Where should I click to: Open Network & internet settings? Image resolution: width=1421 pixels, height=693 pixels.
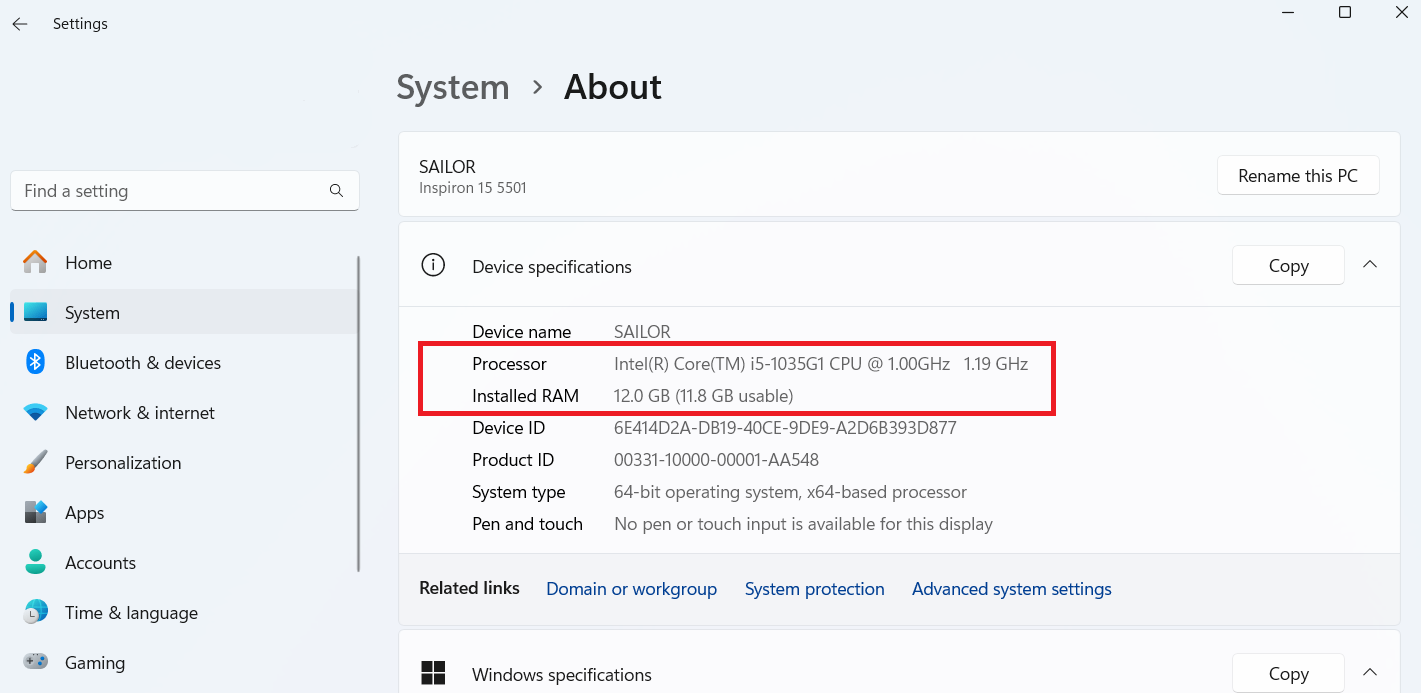pyautogui.click(x=184, y=412)
